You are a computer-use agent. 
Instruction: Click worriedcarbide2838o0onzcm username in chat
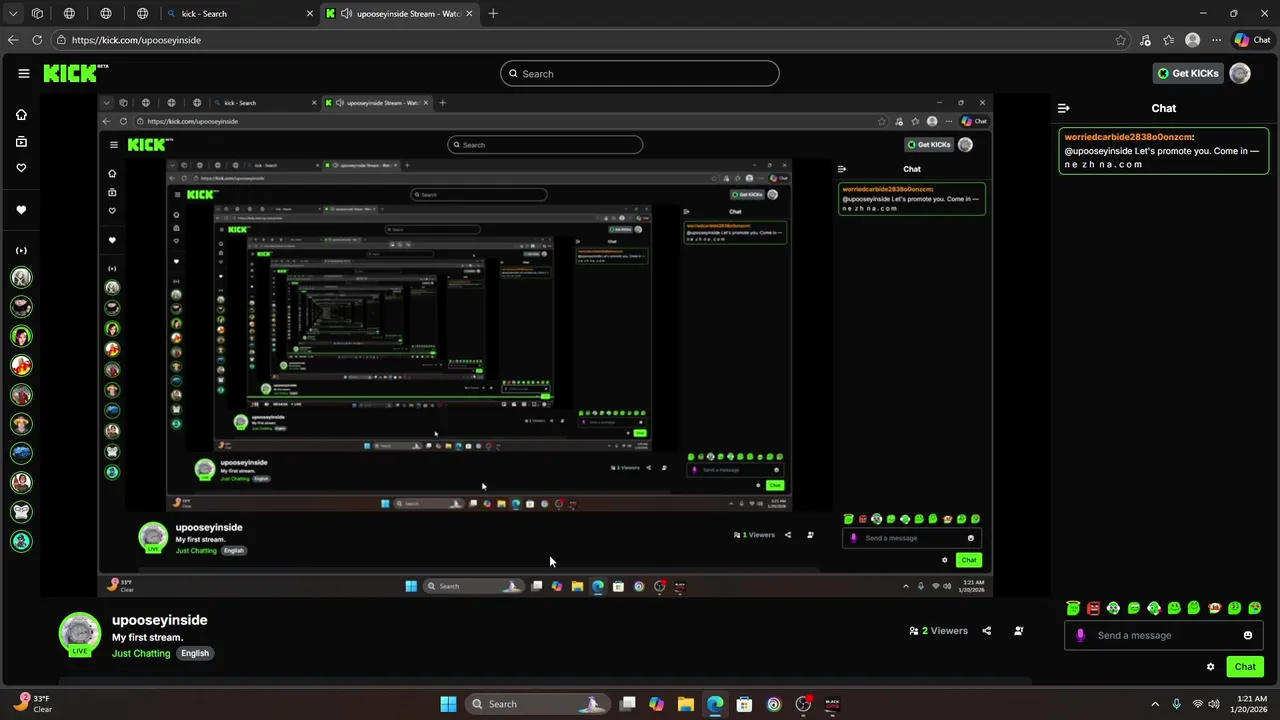tap(1128, 137)
